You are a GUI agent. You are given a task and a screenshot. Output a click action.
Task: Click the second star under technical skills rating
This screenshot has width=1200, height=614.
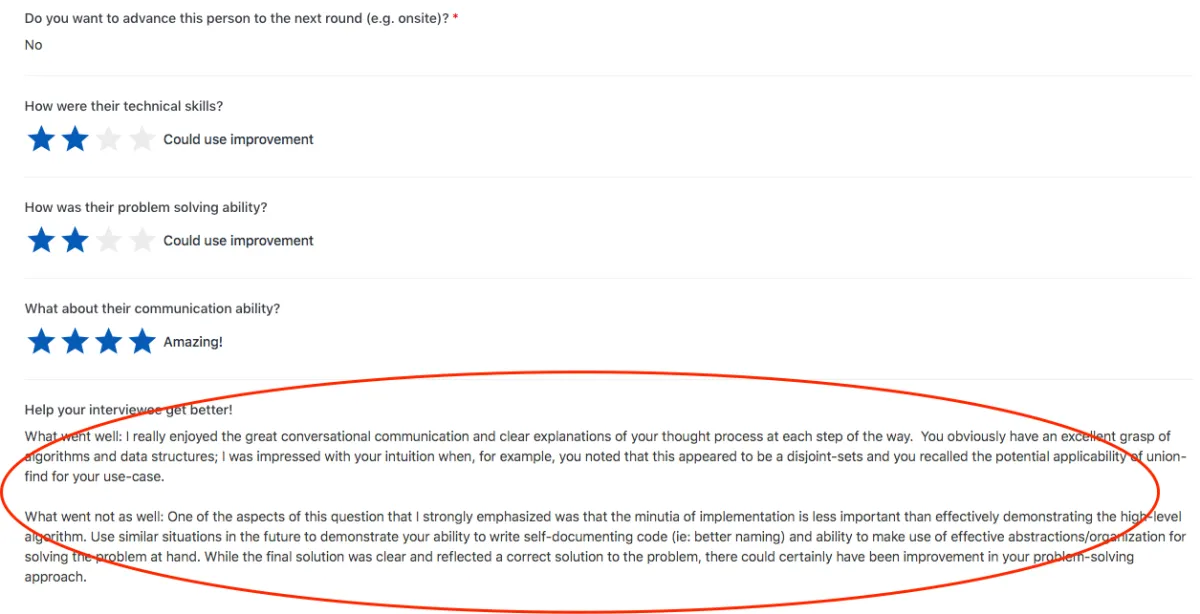coord(75,139)
